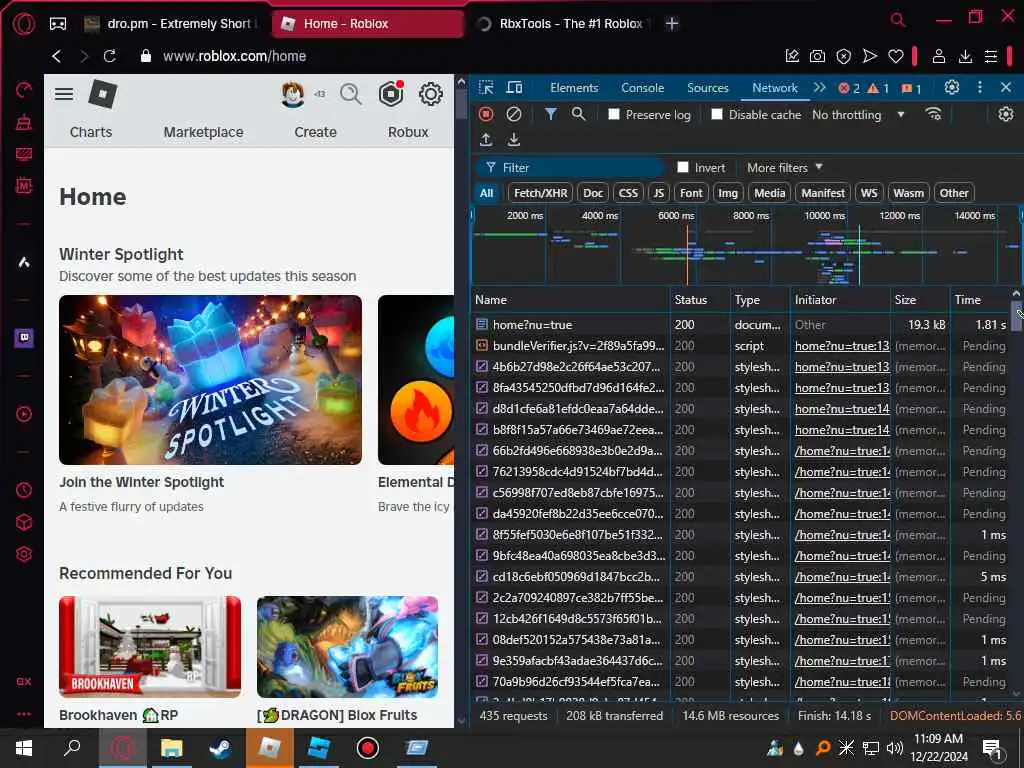Go to Marketplace
1024x768 pixels.
(203, 132)
